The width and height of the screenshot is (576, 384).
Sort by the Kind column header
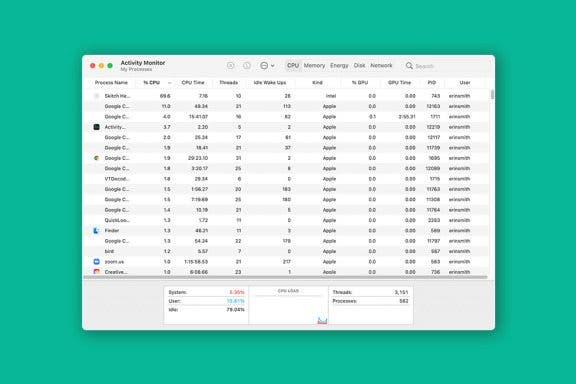tap(317, 83)
